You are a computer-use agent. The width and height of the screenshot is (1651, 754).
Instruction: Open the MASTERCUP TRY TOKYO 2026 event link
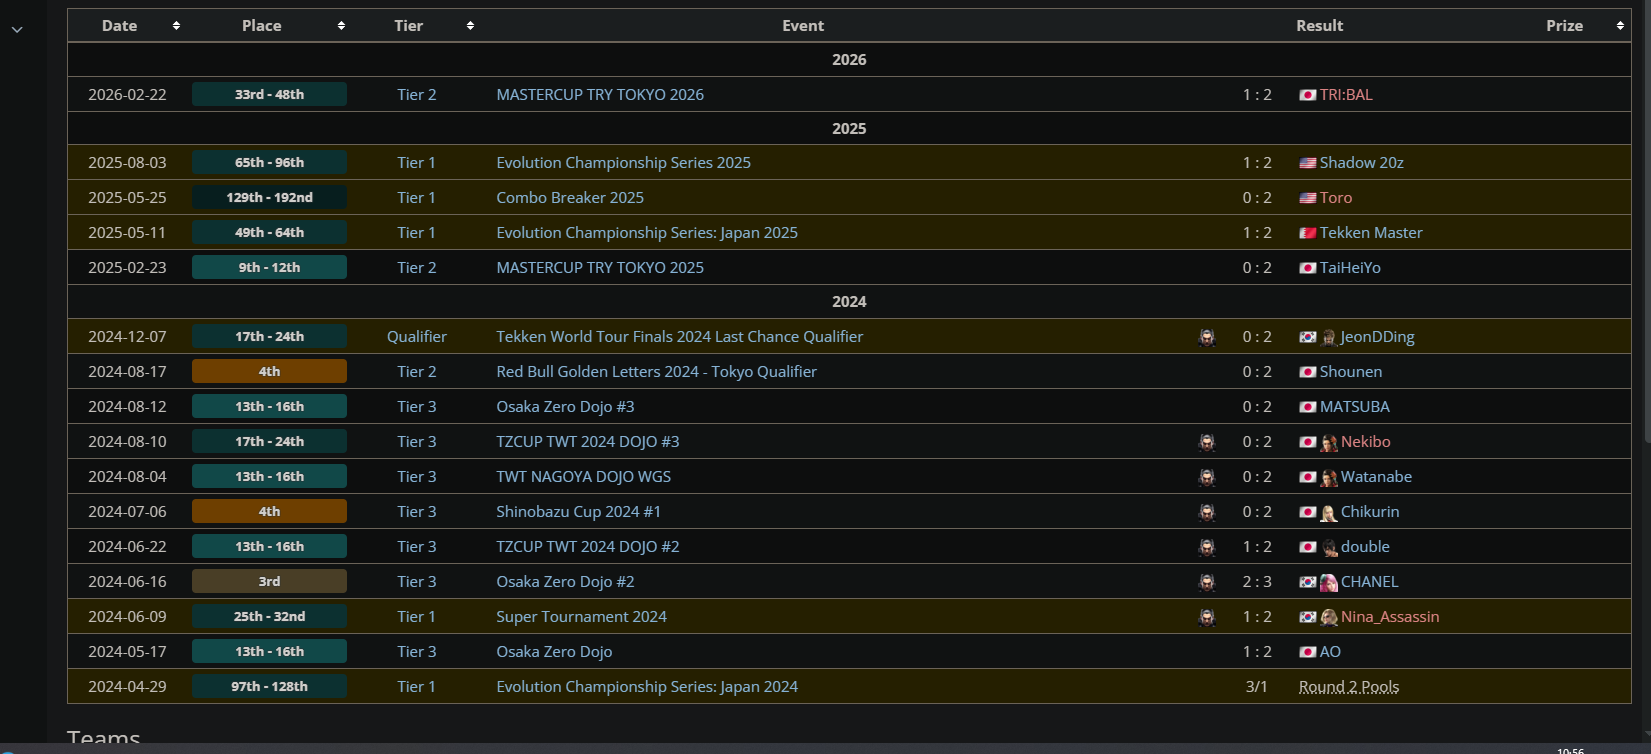(x=600, y=95)
